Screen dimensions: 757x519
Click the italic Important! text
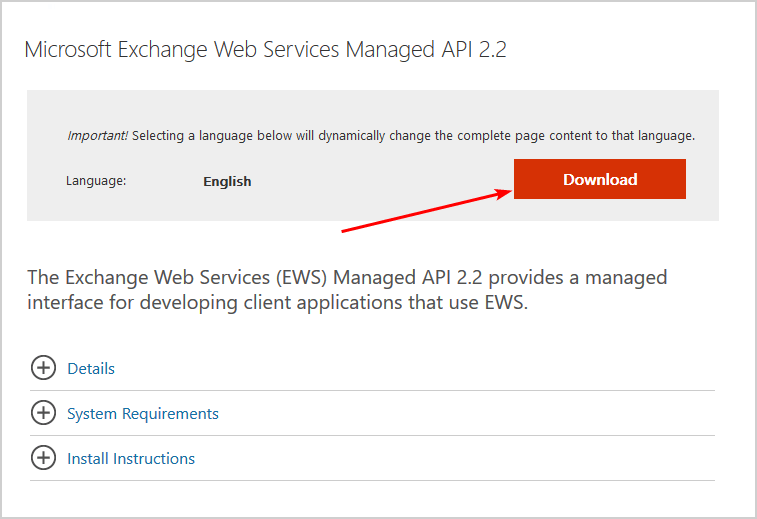pos(97,135)
